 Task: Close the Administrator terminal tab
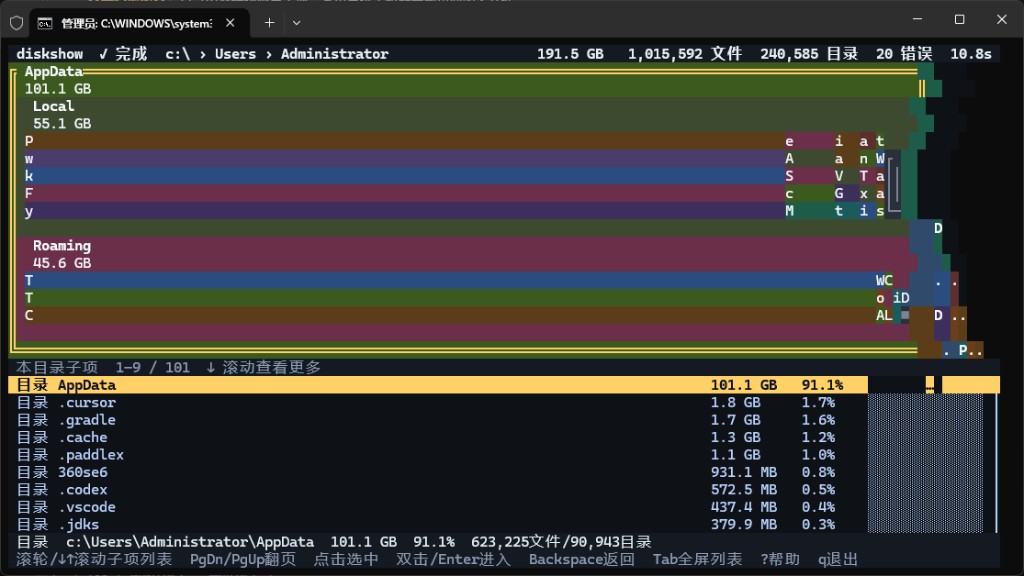coord(230,23)
